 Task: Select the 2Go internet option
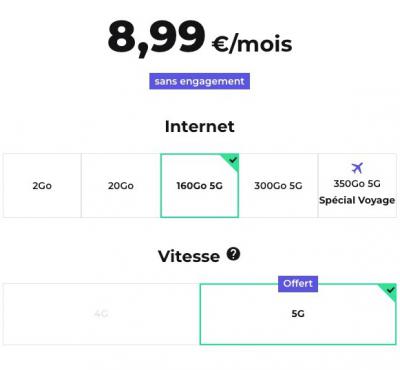42,186
